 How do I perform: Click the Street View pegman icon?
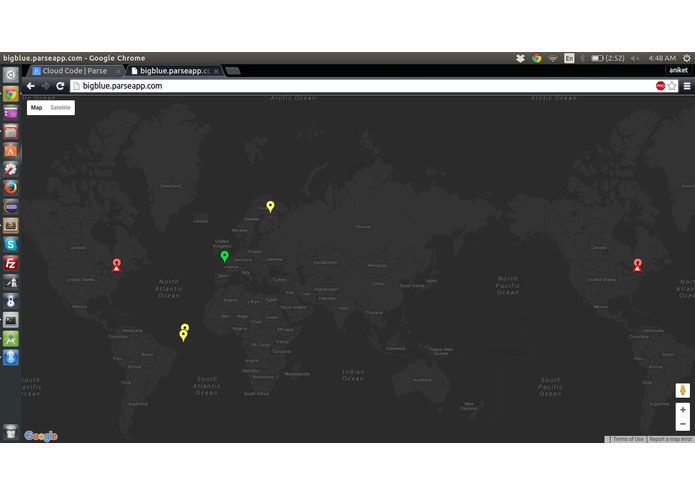pyautogui.click(x=683, y=390)
